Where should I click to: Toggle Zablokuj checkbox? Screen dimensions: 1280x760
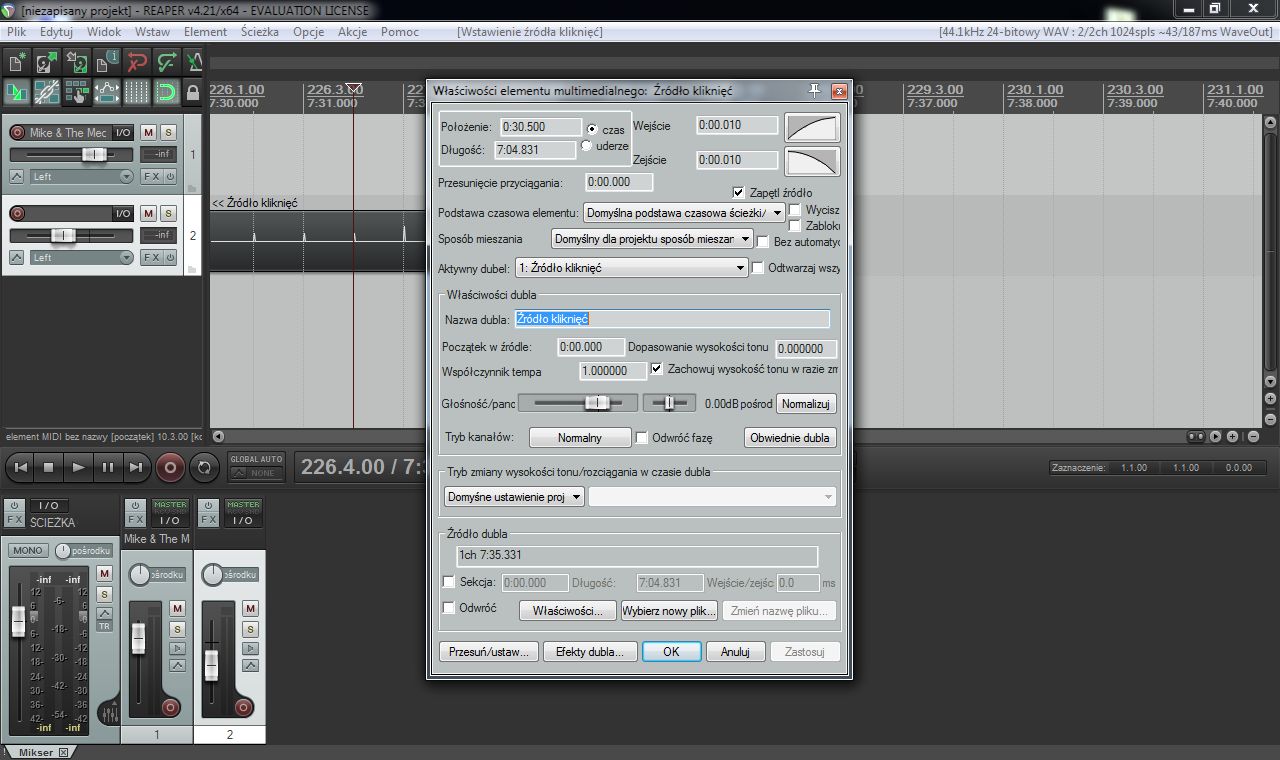coord(795,226)
